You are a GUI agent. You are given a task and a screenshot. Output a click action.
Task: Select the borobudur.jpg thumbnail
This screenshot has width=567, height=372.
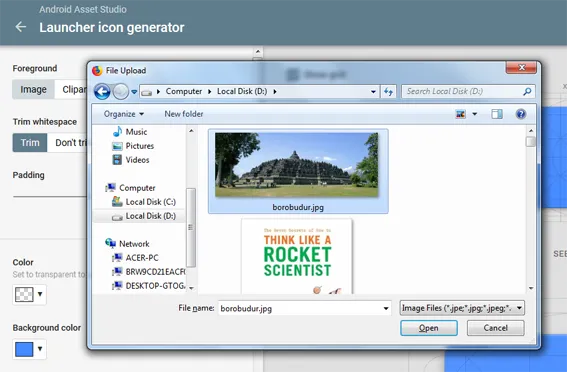pos(297,164)
